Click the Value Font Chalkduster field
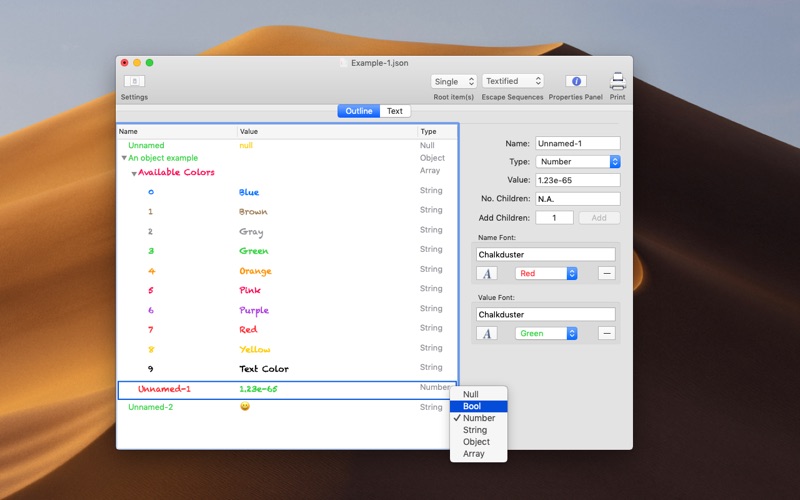This screenshot has width=800, height=500. tap(545, 315)
